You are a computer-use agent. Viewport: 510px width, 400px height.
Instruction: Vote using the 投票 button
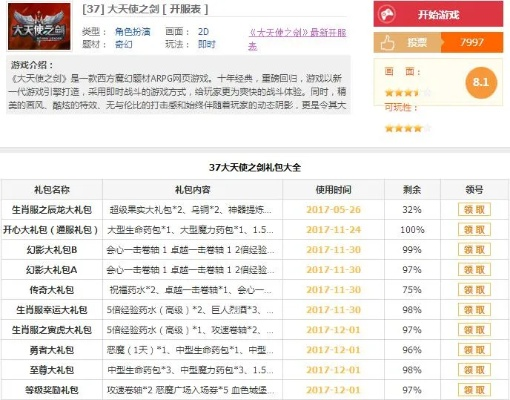407,43
